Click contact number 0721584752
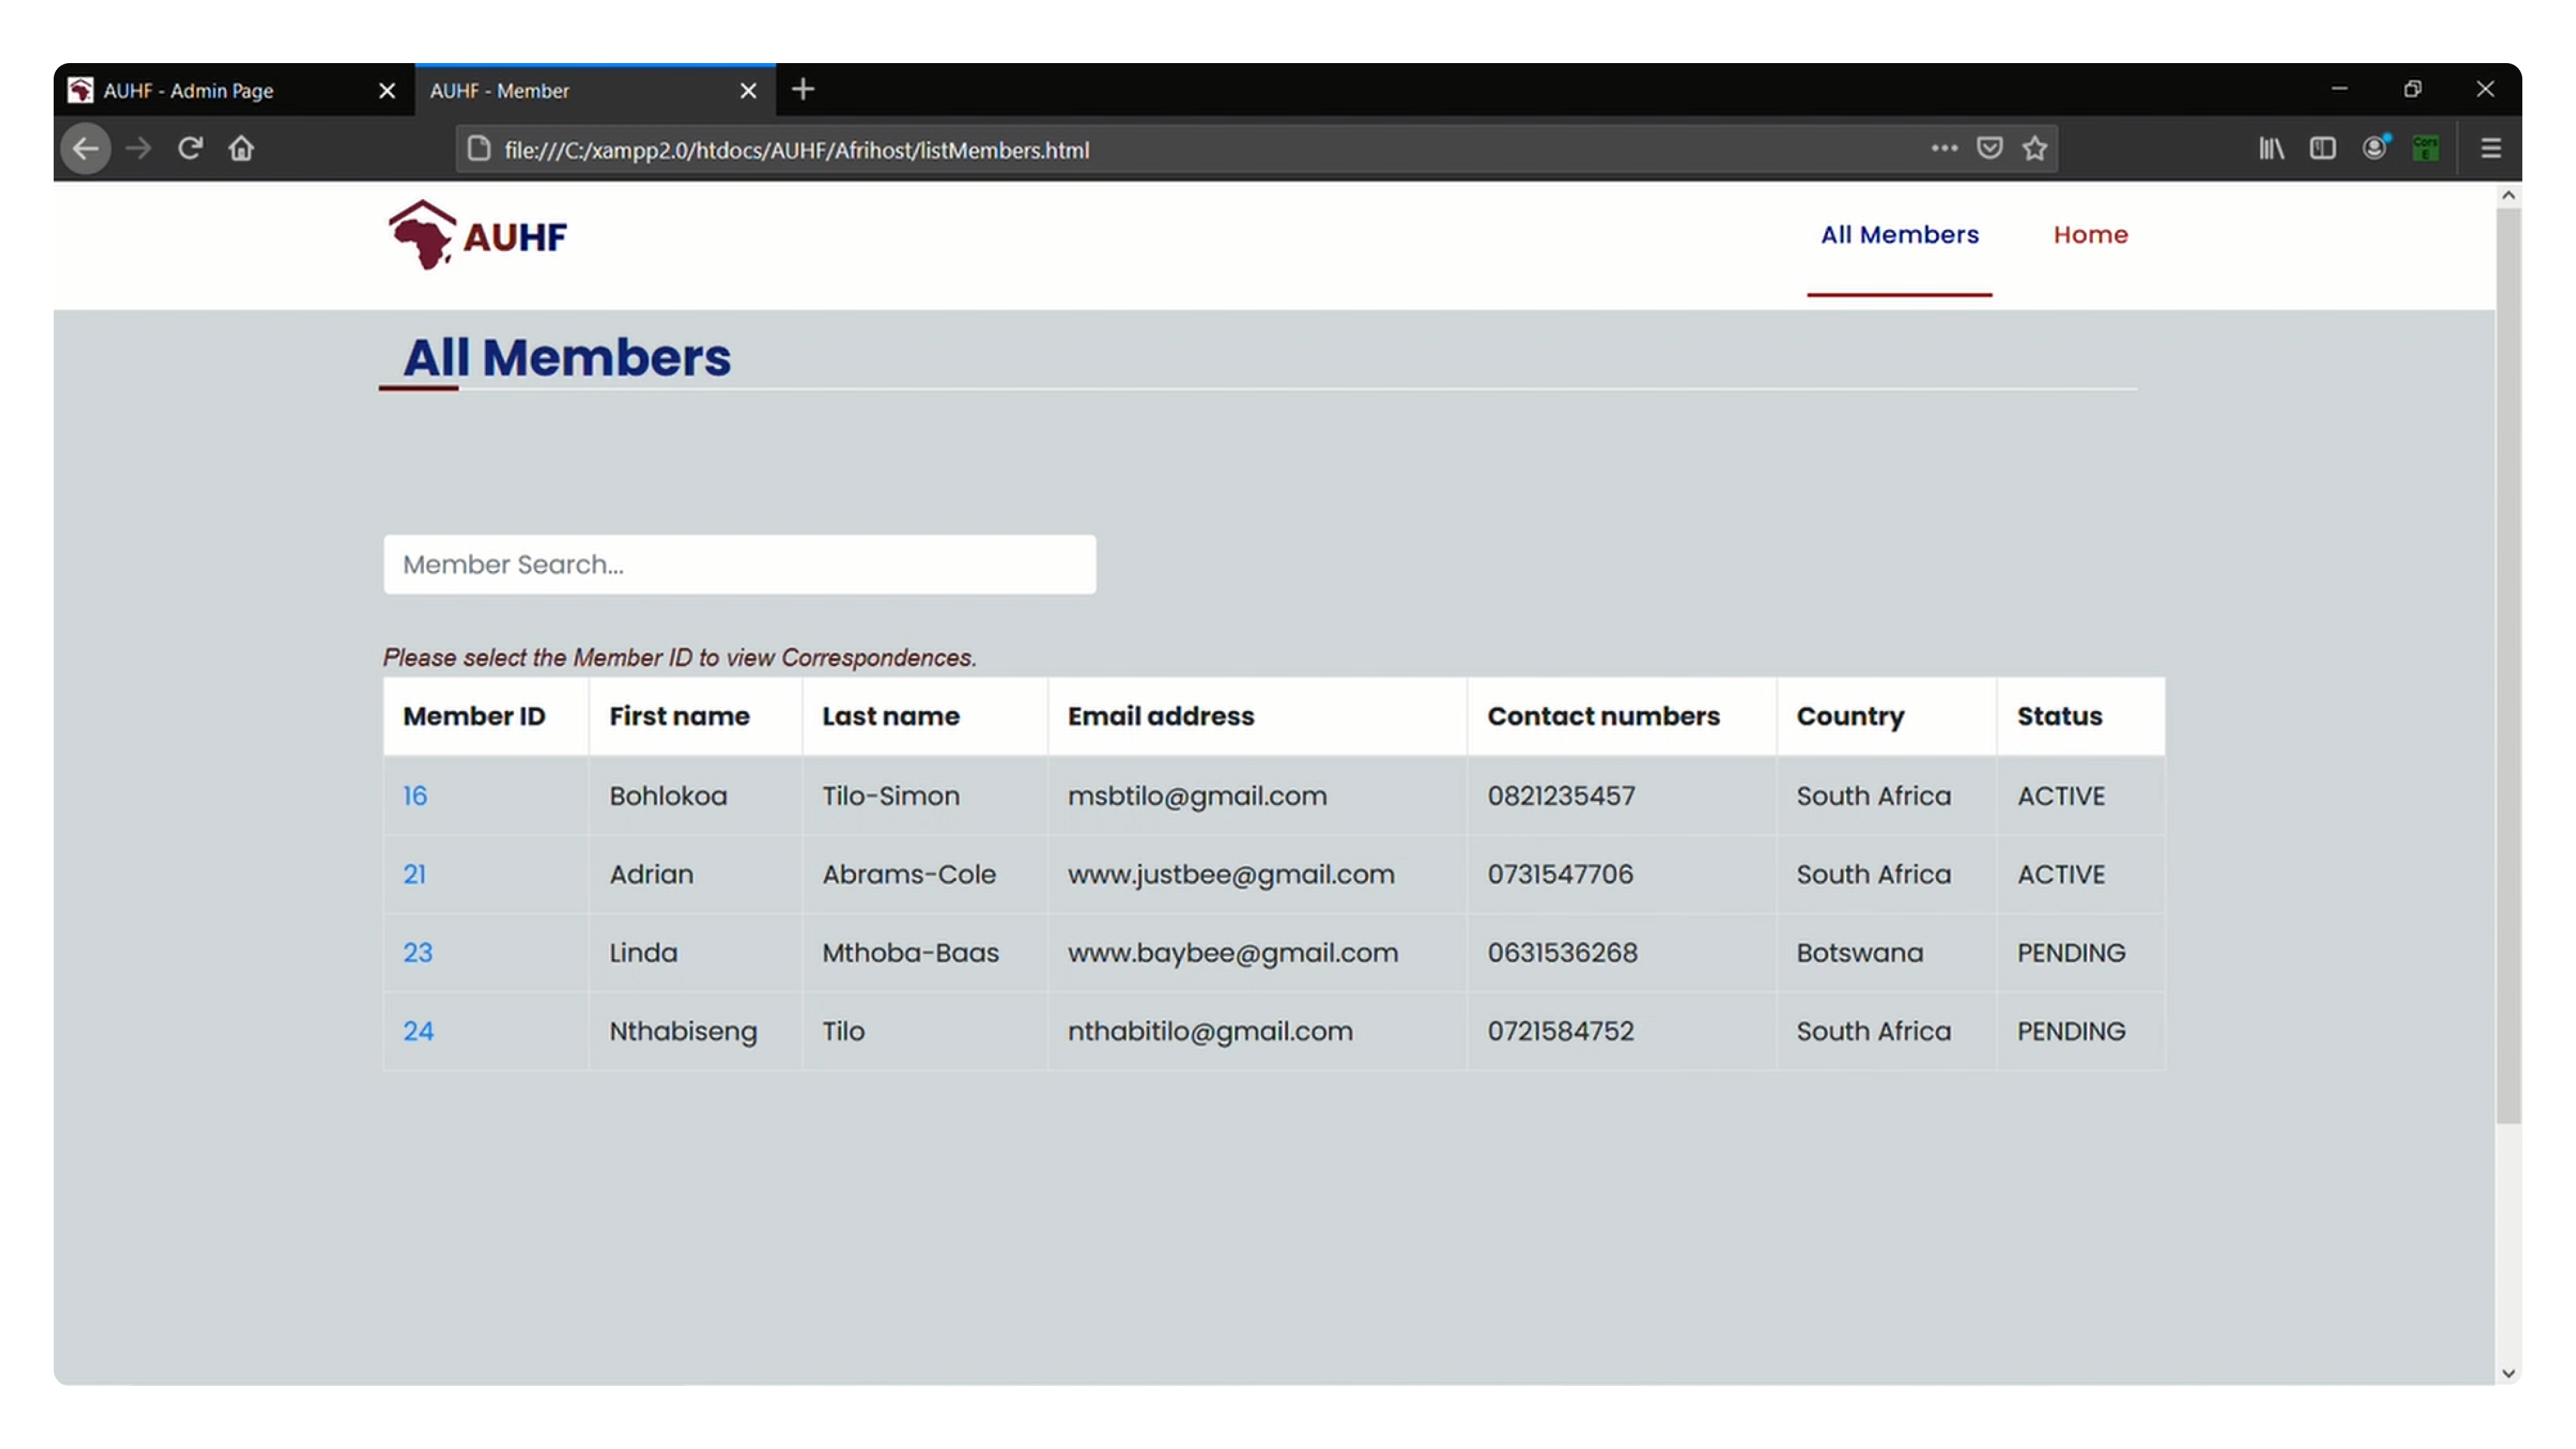 tap(1560, 1031)
